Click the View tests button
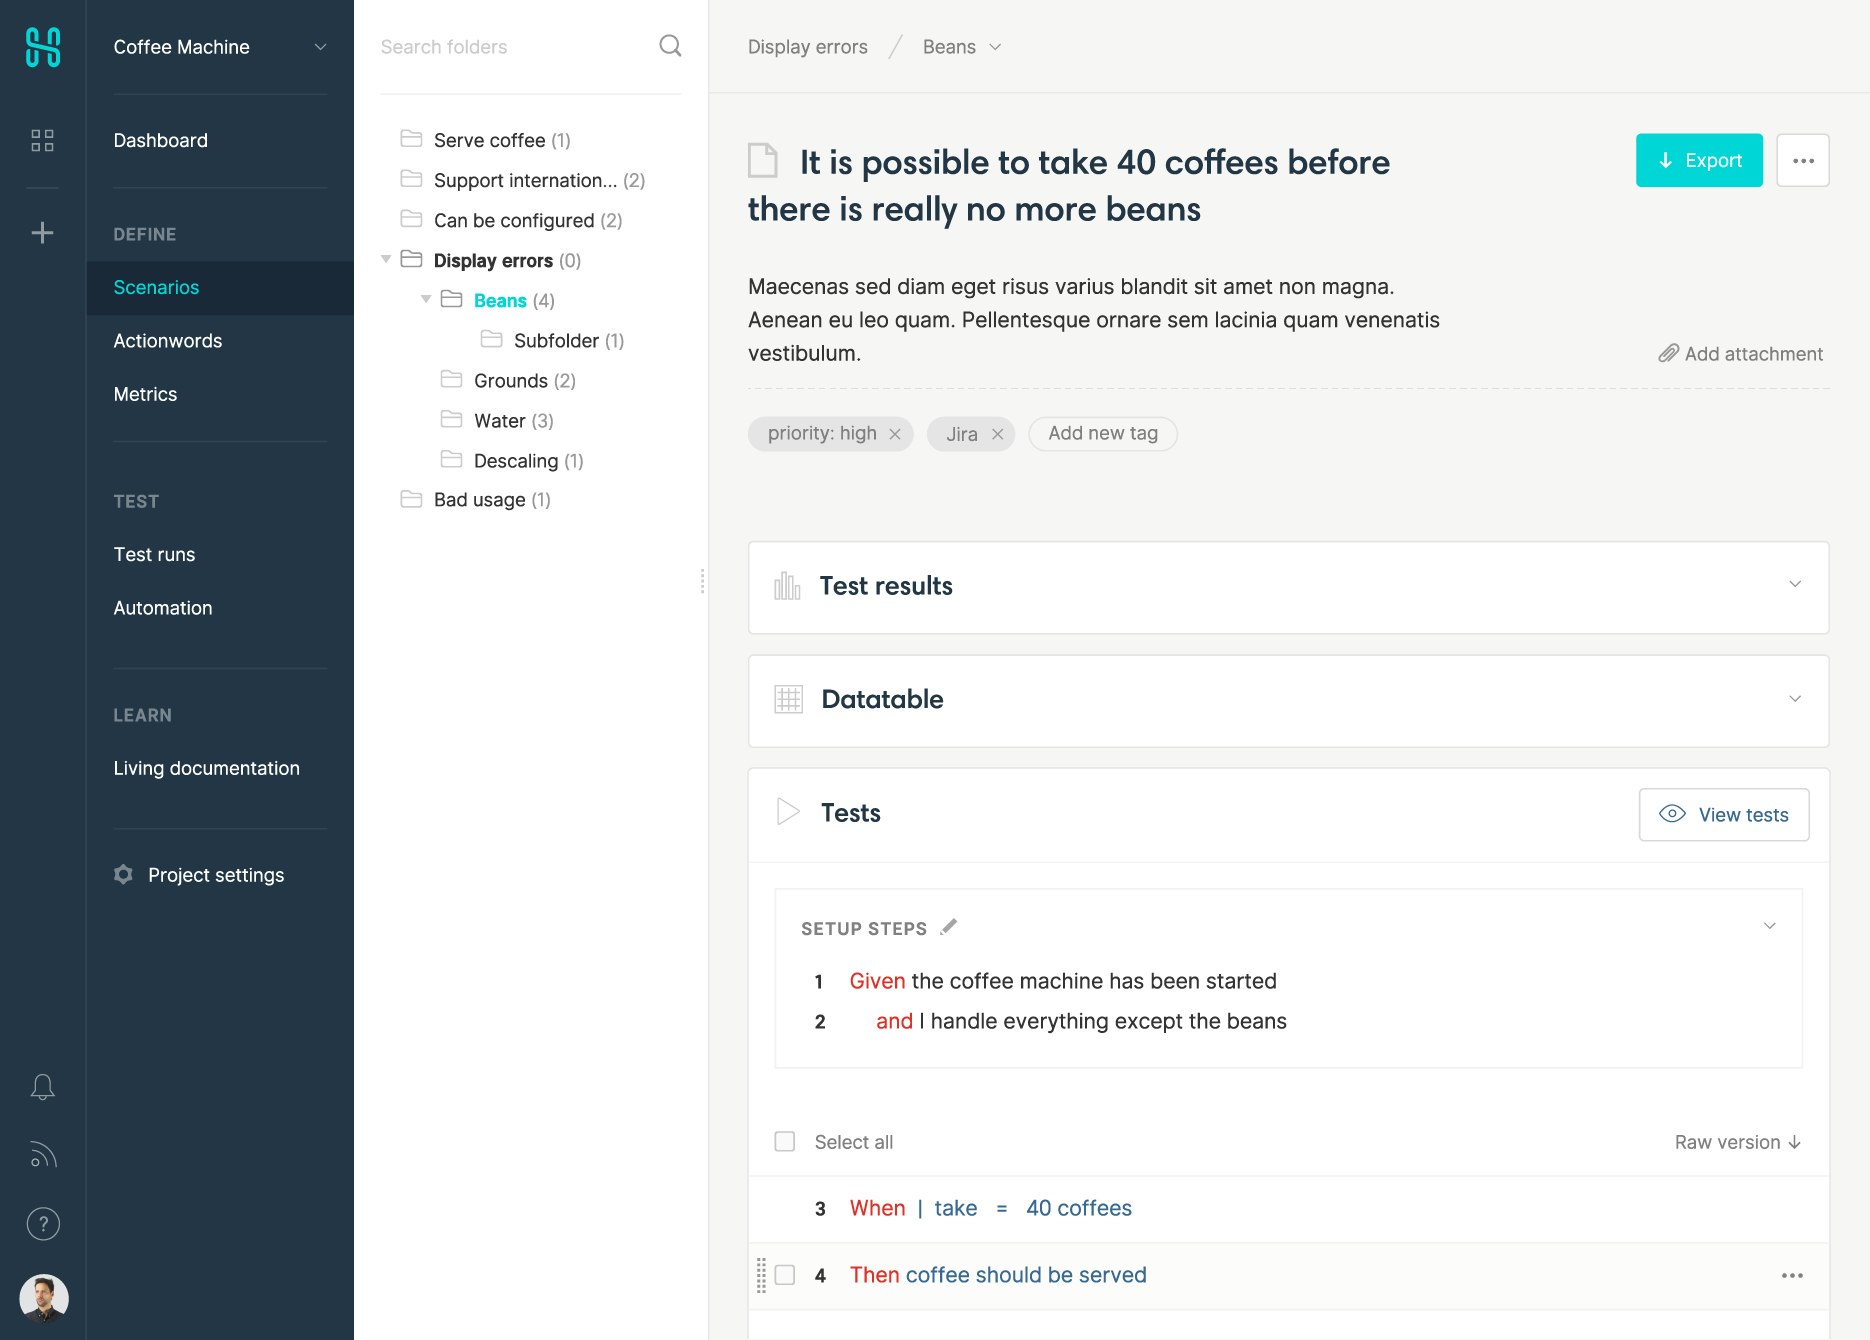Screen dimensions: 1870x1340 coord(1723,814)
